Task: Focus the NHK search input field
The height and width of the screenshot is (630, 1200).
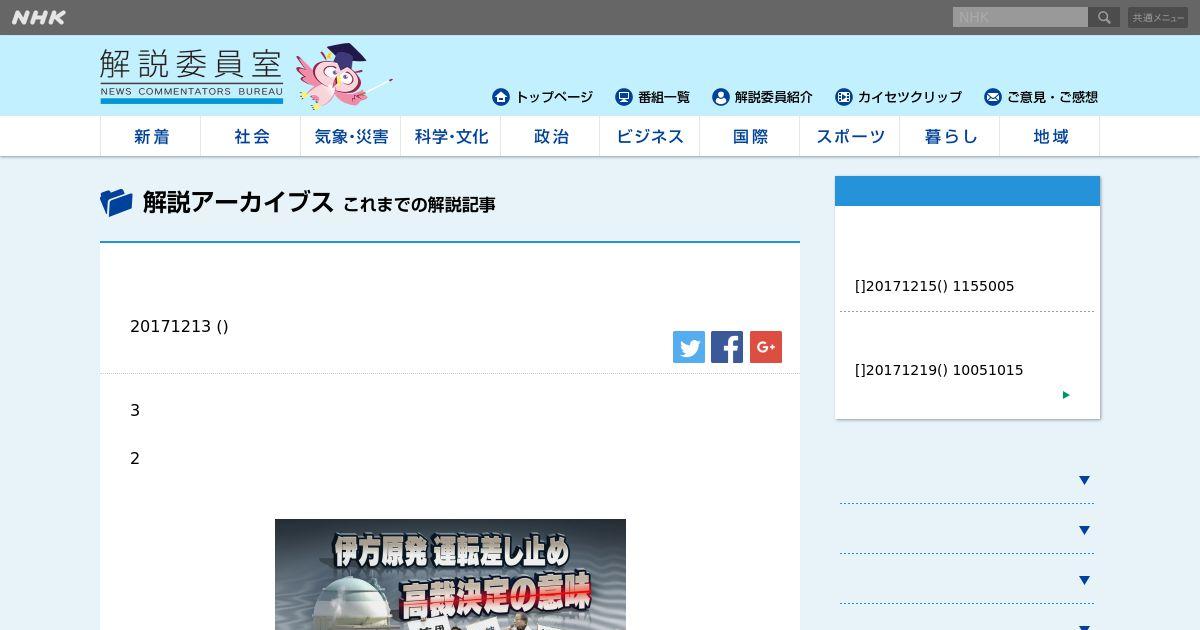Action: 1020,17
